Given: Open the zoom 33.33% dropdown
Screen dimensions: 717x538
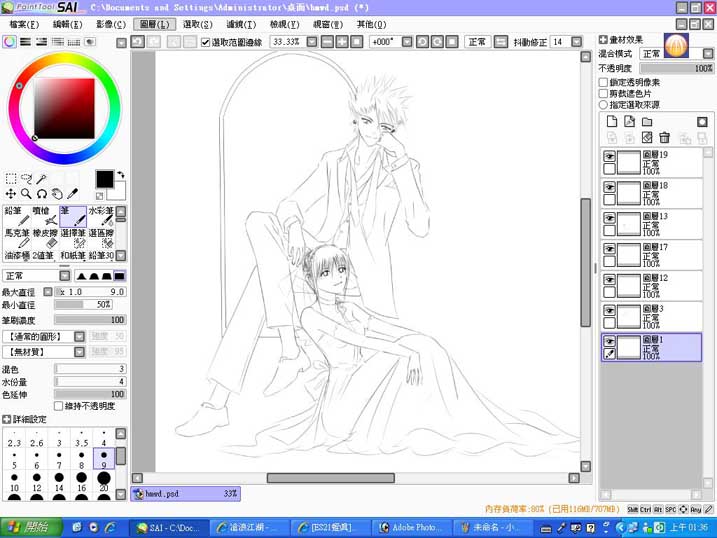Looking at the screenshot, I should click(x=312, y=42).
